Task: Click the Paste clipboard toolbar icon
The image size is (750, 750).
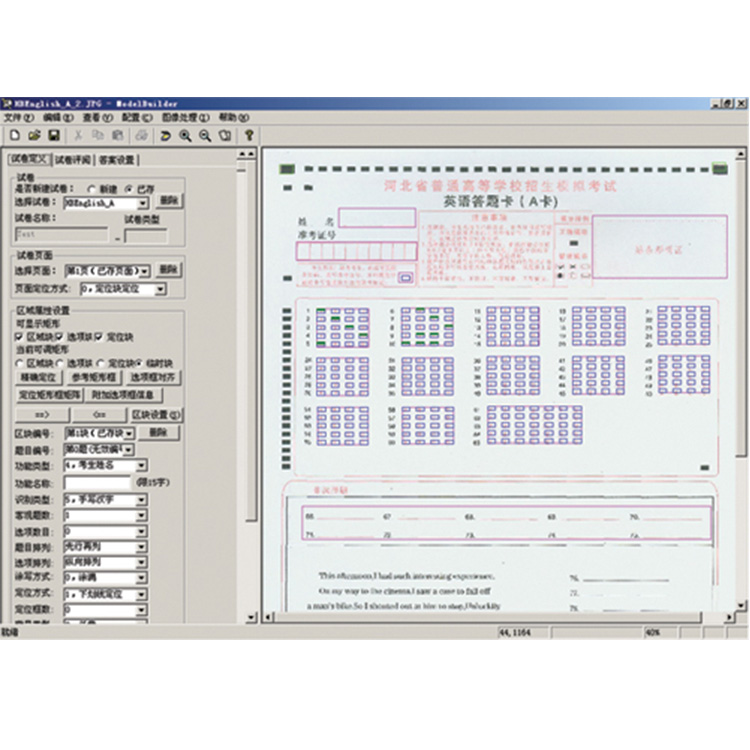Action: pos(118,135)
